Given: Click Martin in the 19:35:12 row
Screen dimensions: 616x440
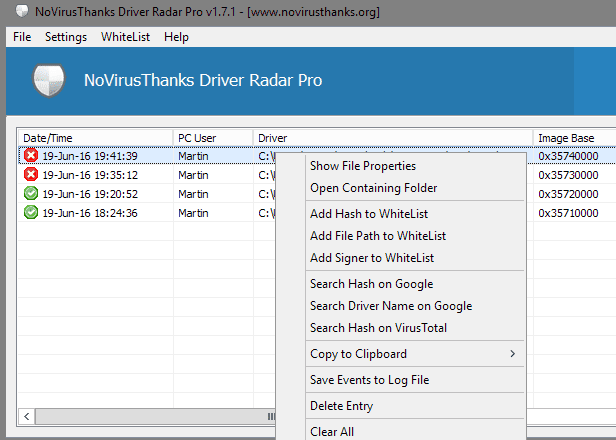Looking at the screenshot, I should [193, 175].
